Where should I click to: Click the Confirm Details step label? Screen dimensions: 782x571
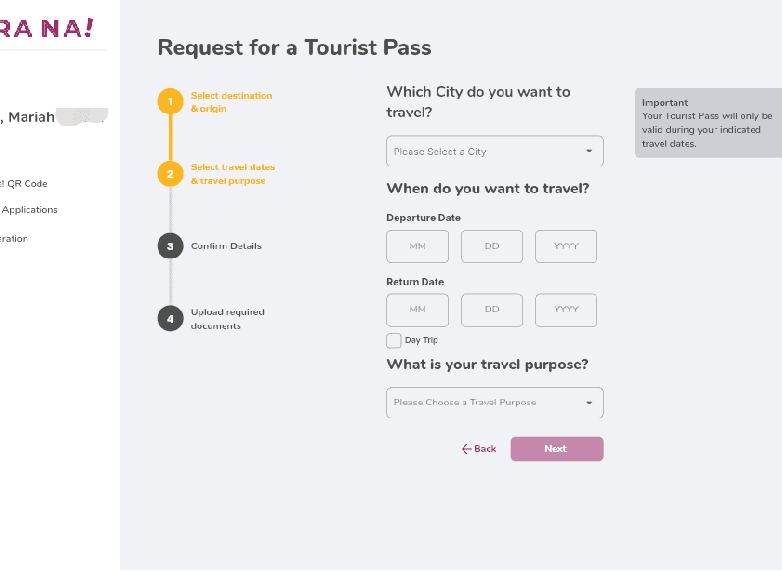coord(226,246)
